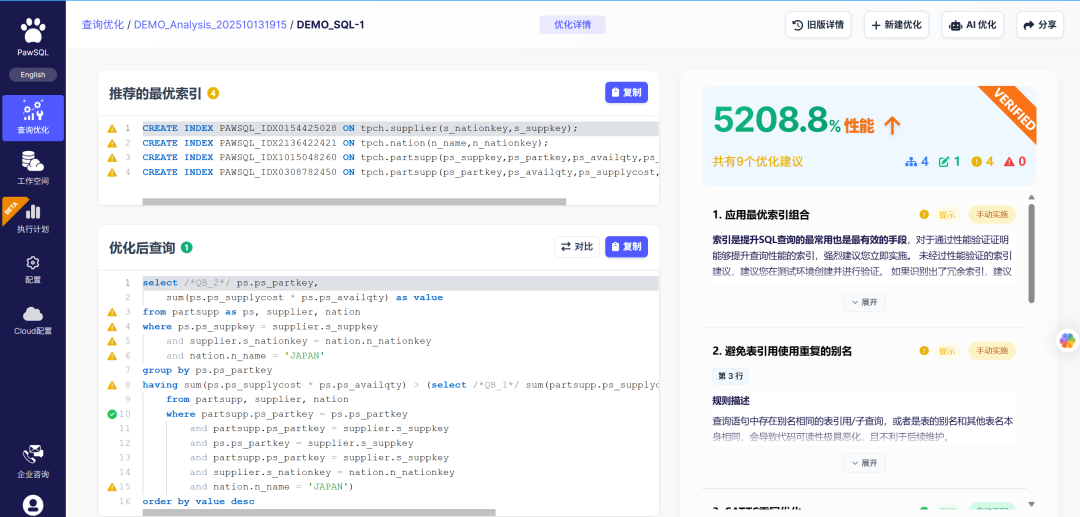The image size is (1080, 517).
Task: Open 工作空间 in sidebar
Action: 33,169
